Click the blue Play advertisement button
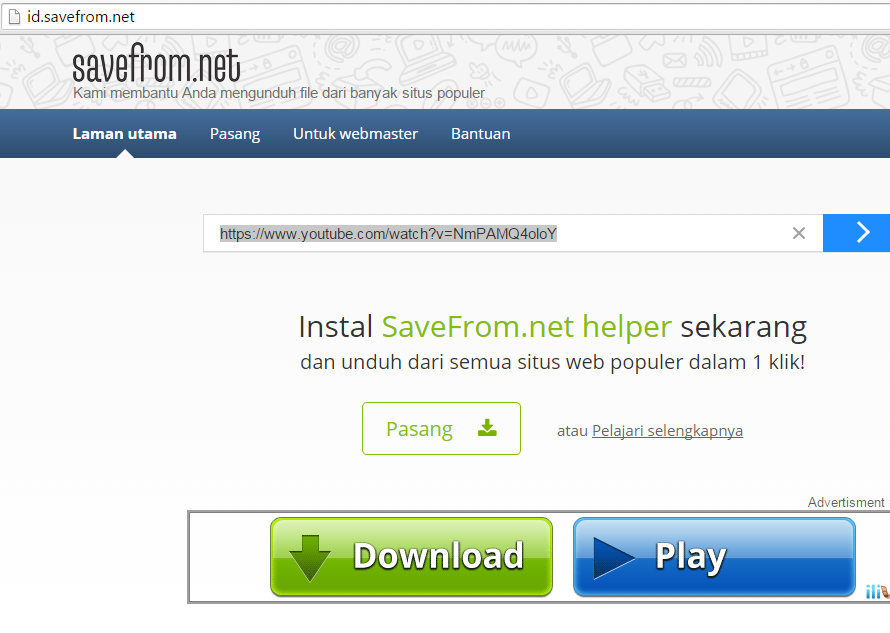Image resolution: width=890 pixels, height=633 pixels. coord(714,556)
